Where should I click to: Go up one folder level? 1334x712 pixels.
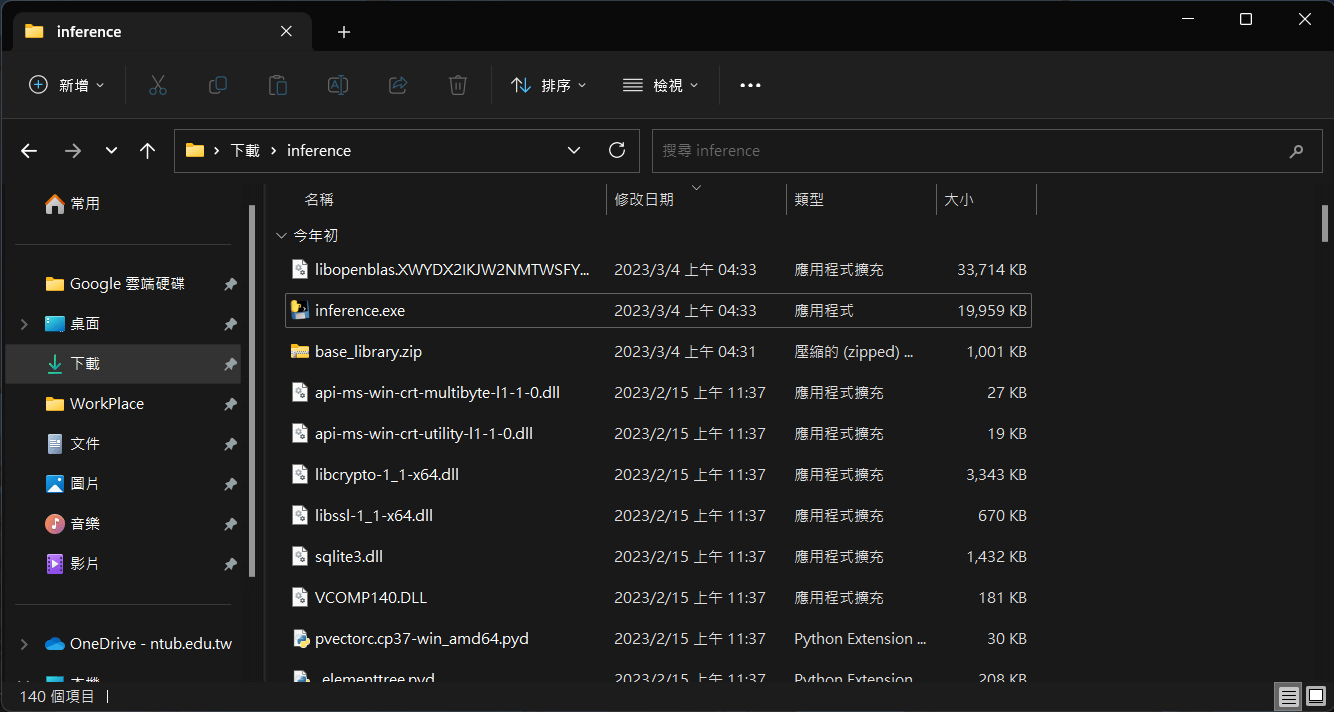[148, 151]
